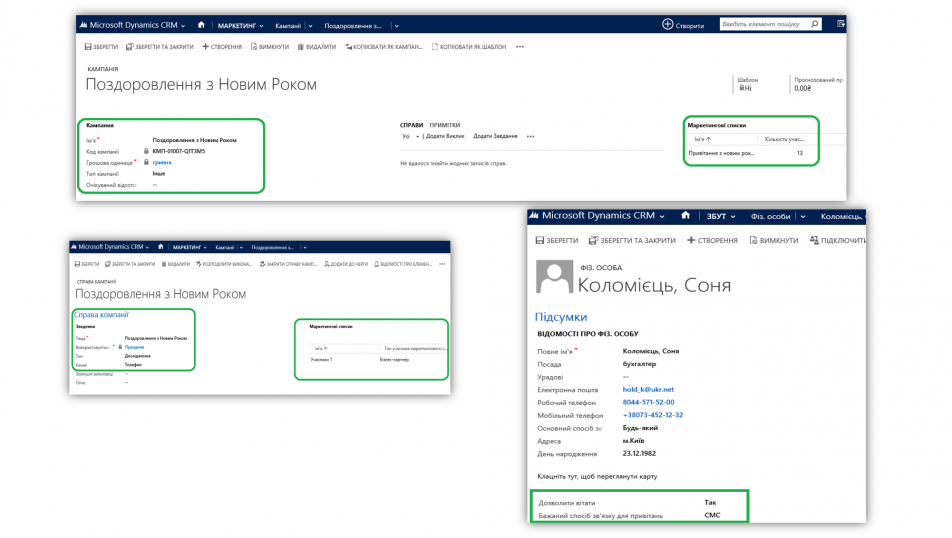Click the Продажи link in the campaign activity form
952x538 pixels.
pos(134,347)
